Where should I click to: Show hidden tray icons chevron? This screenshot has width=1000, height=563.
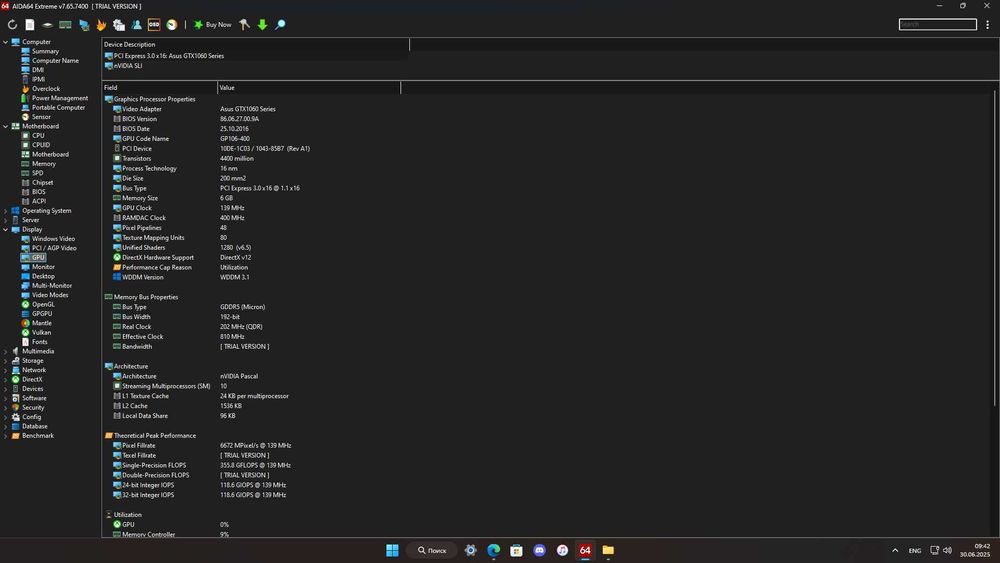tap(895, 550)
